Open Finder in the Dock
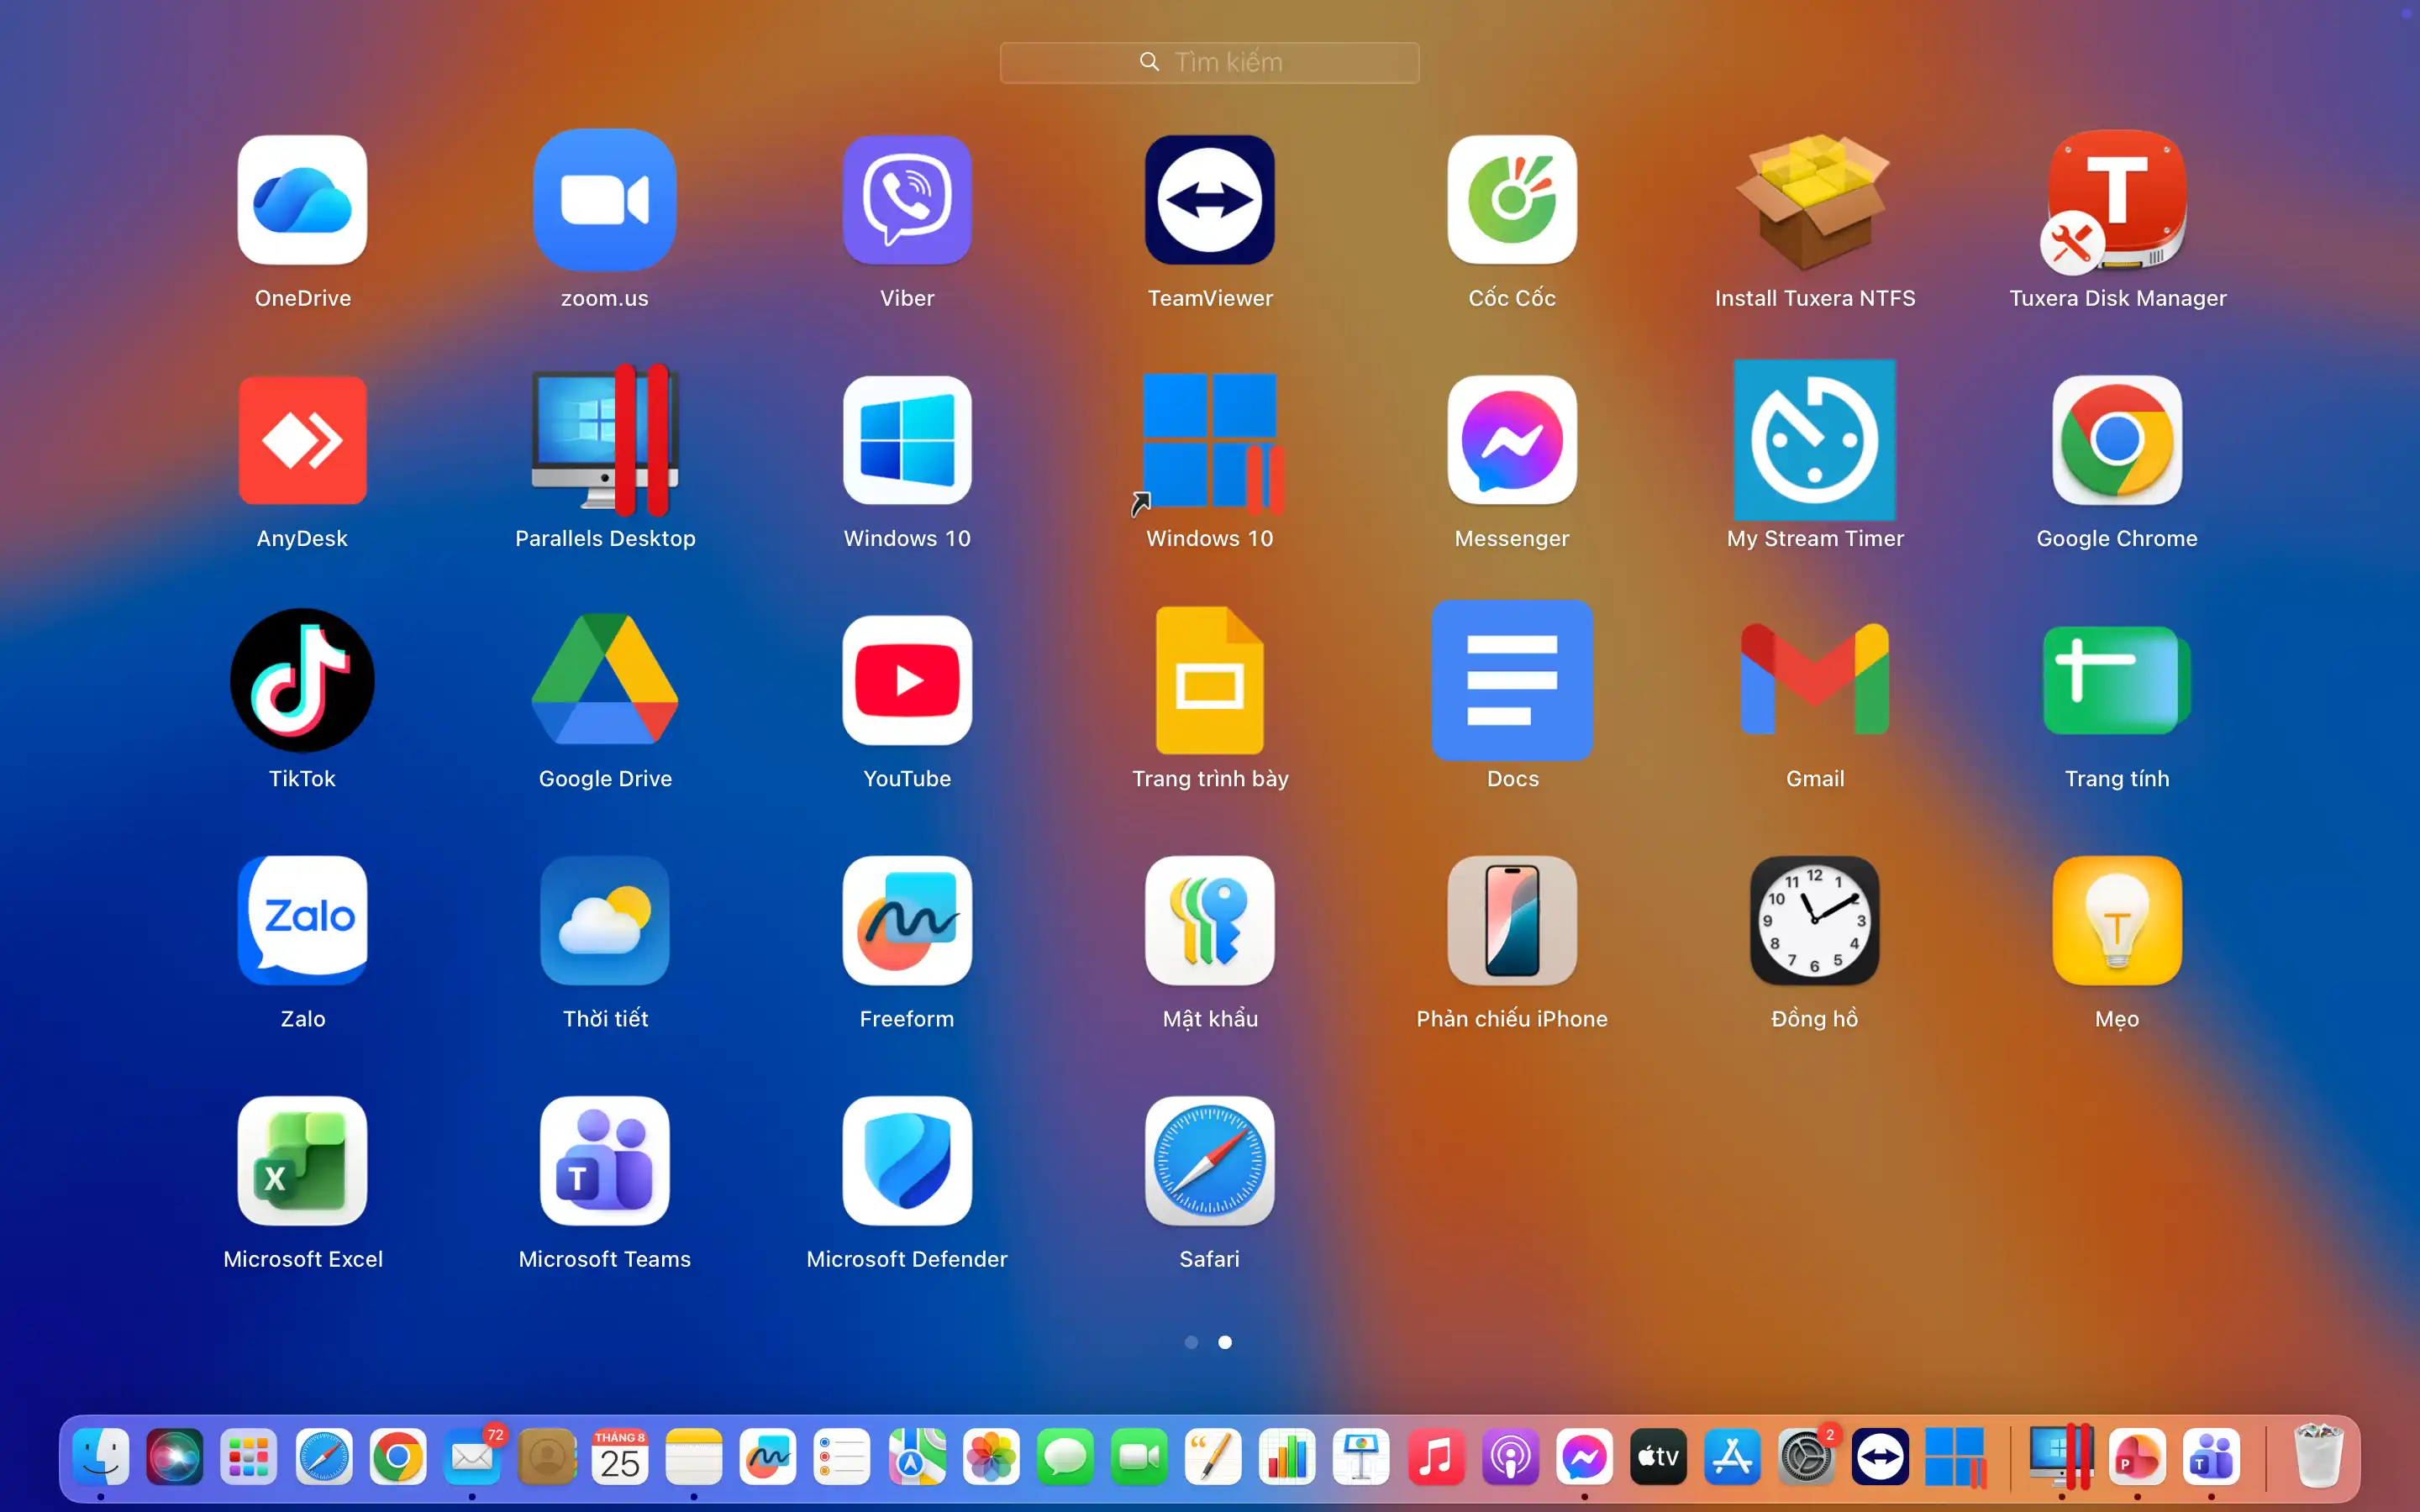2420x1512 pixels. tap(101, 1457)
